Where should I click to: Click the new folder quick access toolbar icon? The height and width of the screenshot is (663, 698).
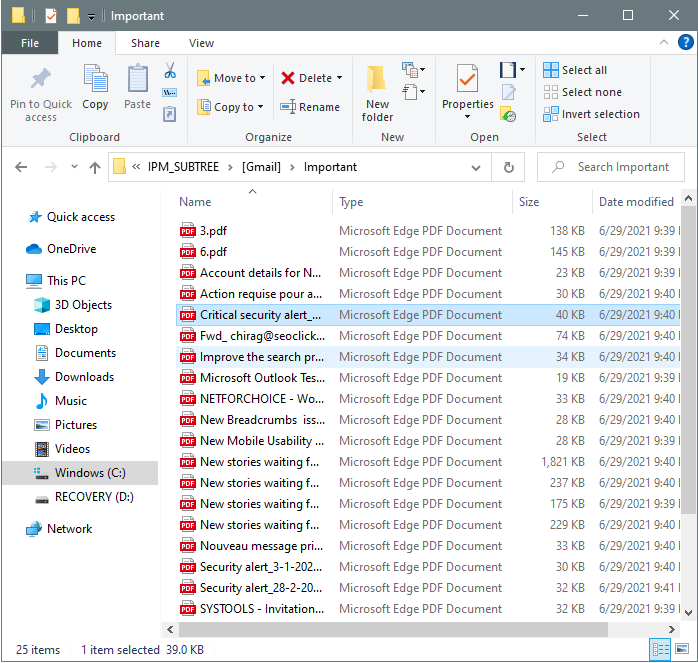tap(73, 16)
